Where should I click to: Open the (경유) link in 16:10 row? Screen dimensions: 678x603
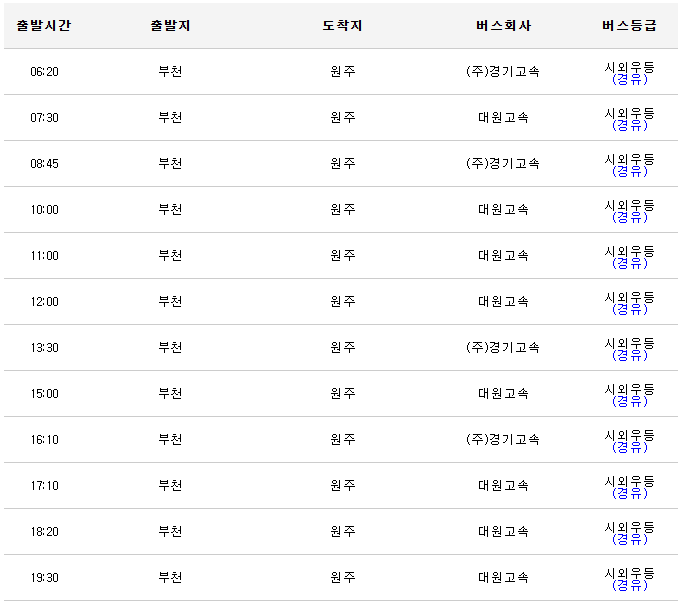click(630, 447)
